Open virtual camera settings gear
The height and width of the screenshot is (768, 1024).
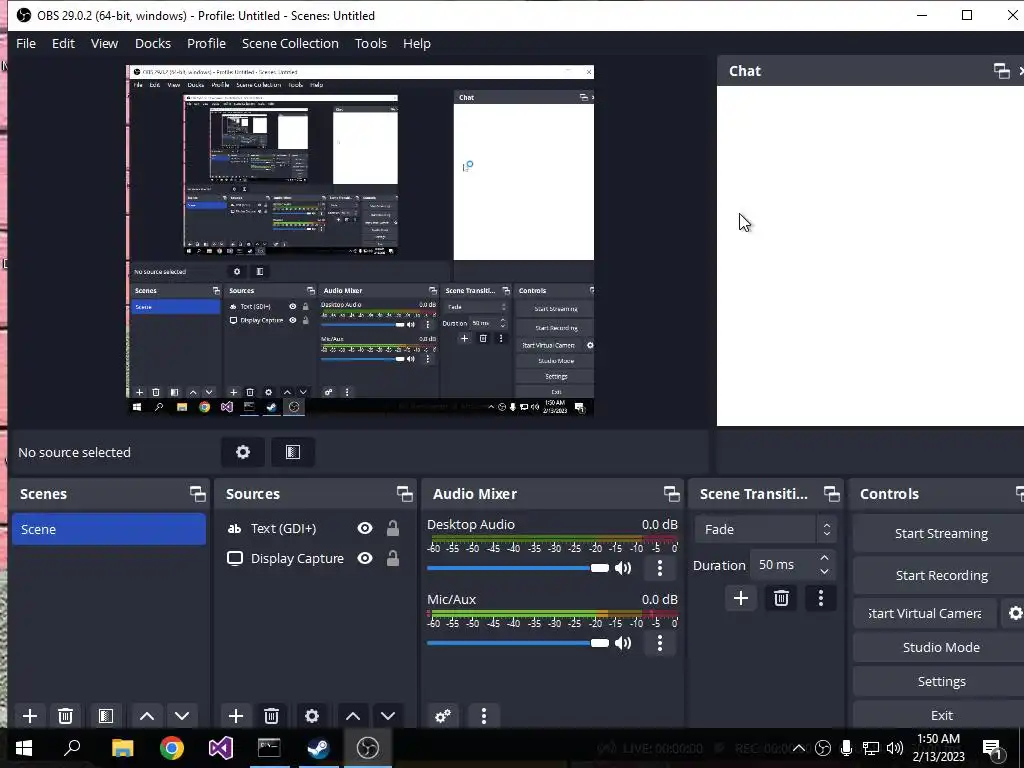(1015, 613)
